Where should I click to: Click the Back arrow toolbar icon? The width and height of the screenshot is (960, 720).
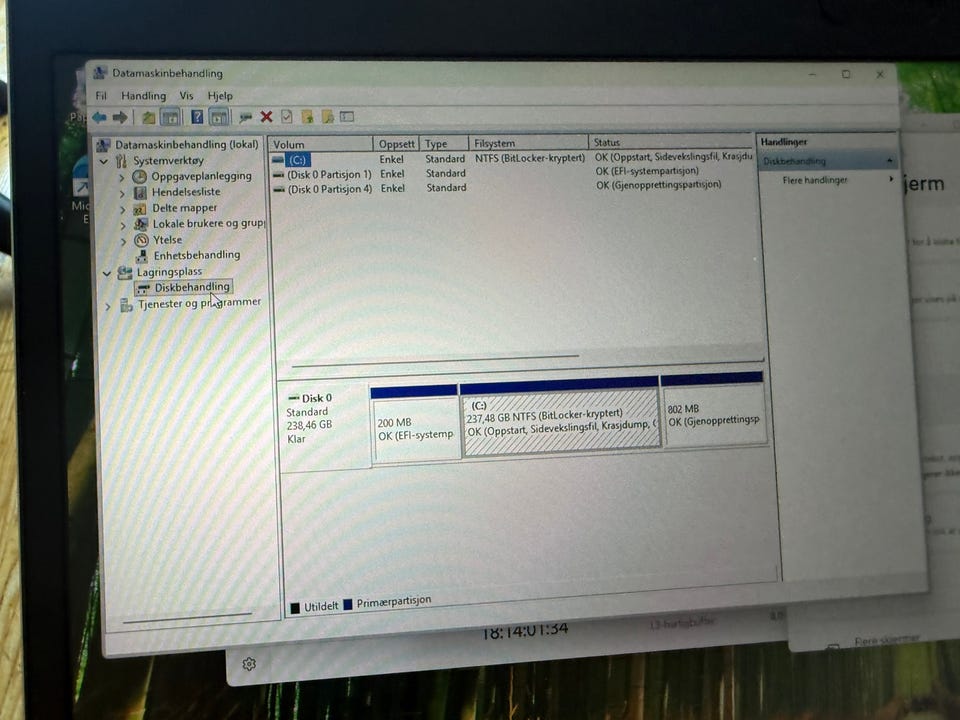point(99,117)
